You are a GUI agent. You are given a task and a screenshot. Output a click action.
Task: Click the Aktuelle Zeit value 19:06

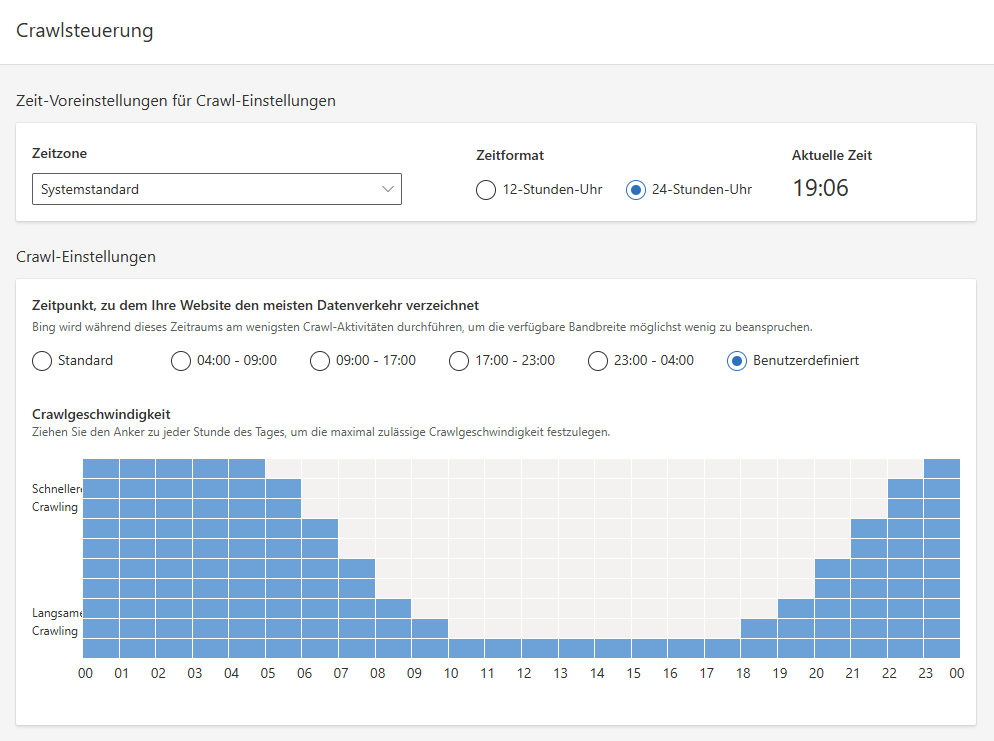tap(820, 188)
